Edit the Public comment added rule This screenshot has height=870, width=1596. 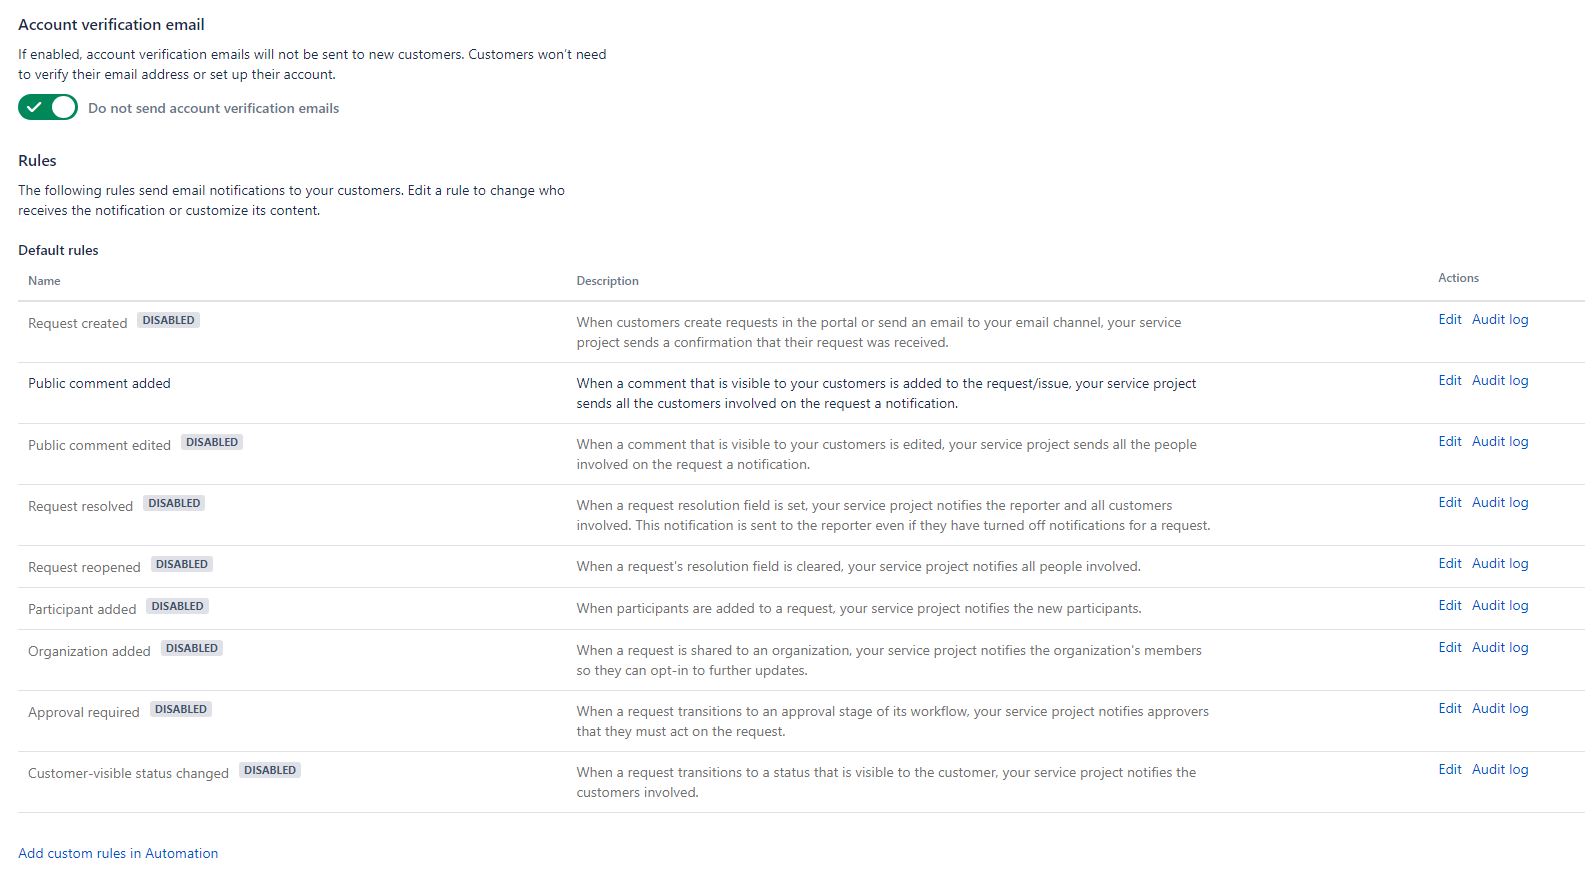1450,380
